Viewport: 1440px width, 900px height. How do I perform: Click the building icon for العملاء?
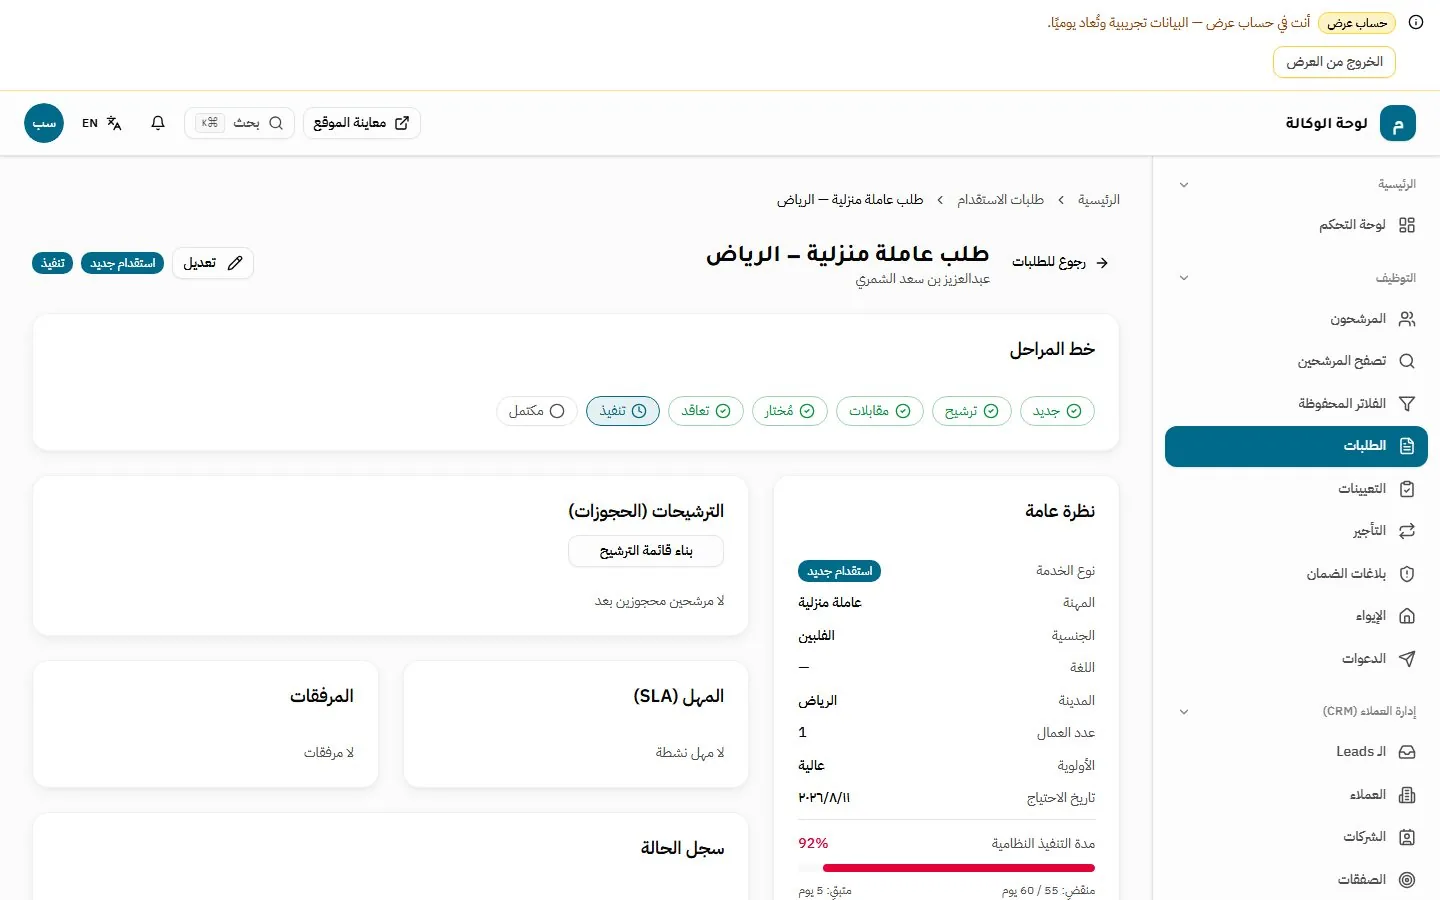pyautogui.click(x=1407, y=795)
